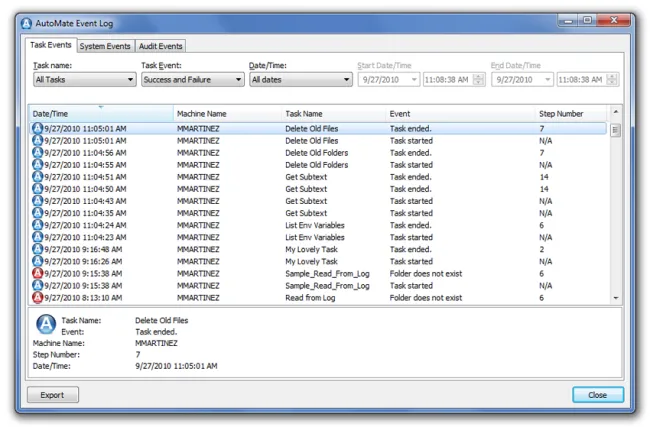The width and height of the screenshot is (650, 427).
Task: Click the icon for the 11:04:23 AM event
Action: point(37,237)
